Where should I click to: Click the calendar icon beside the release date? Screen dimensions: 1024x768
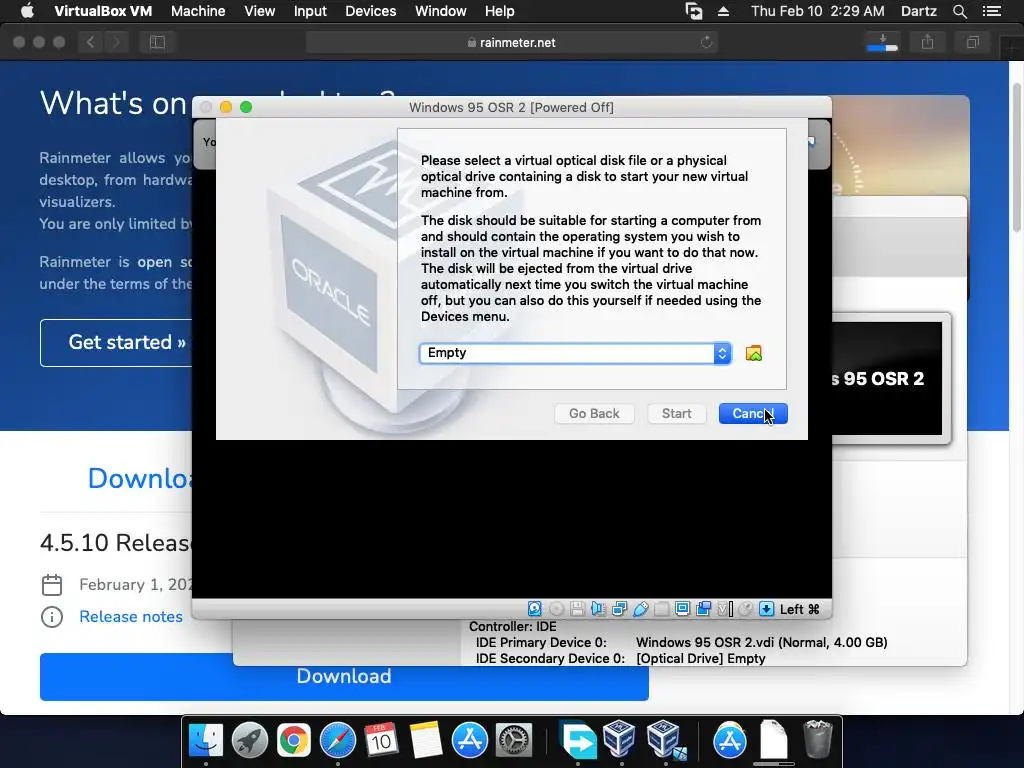pyautogui.click(x=52, y=584)
